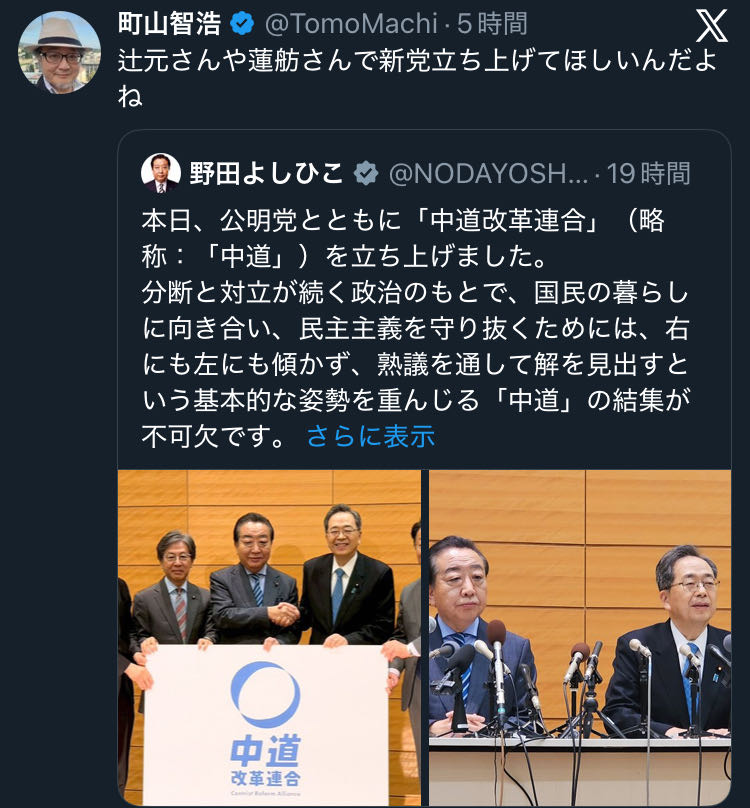This screenshot has height=808, width=750.
Task: Click the 野田よしひこ display name
Action: pos(266,173)
